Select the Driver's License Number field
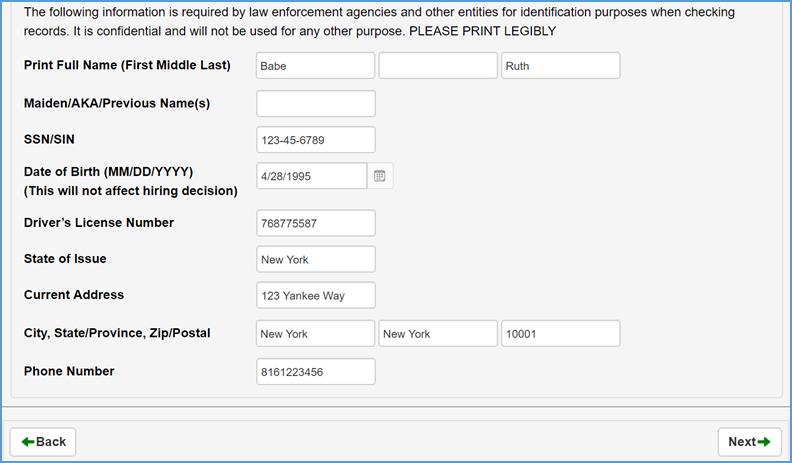Viewport: 792px width, 463px height. [315, 223]
